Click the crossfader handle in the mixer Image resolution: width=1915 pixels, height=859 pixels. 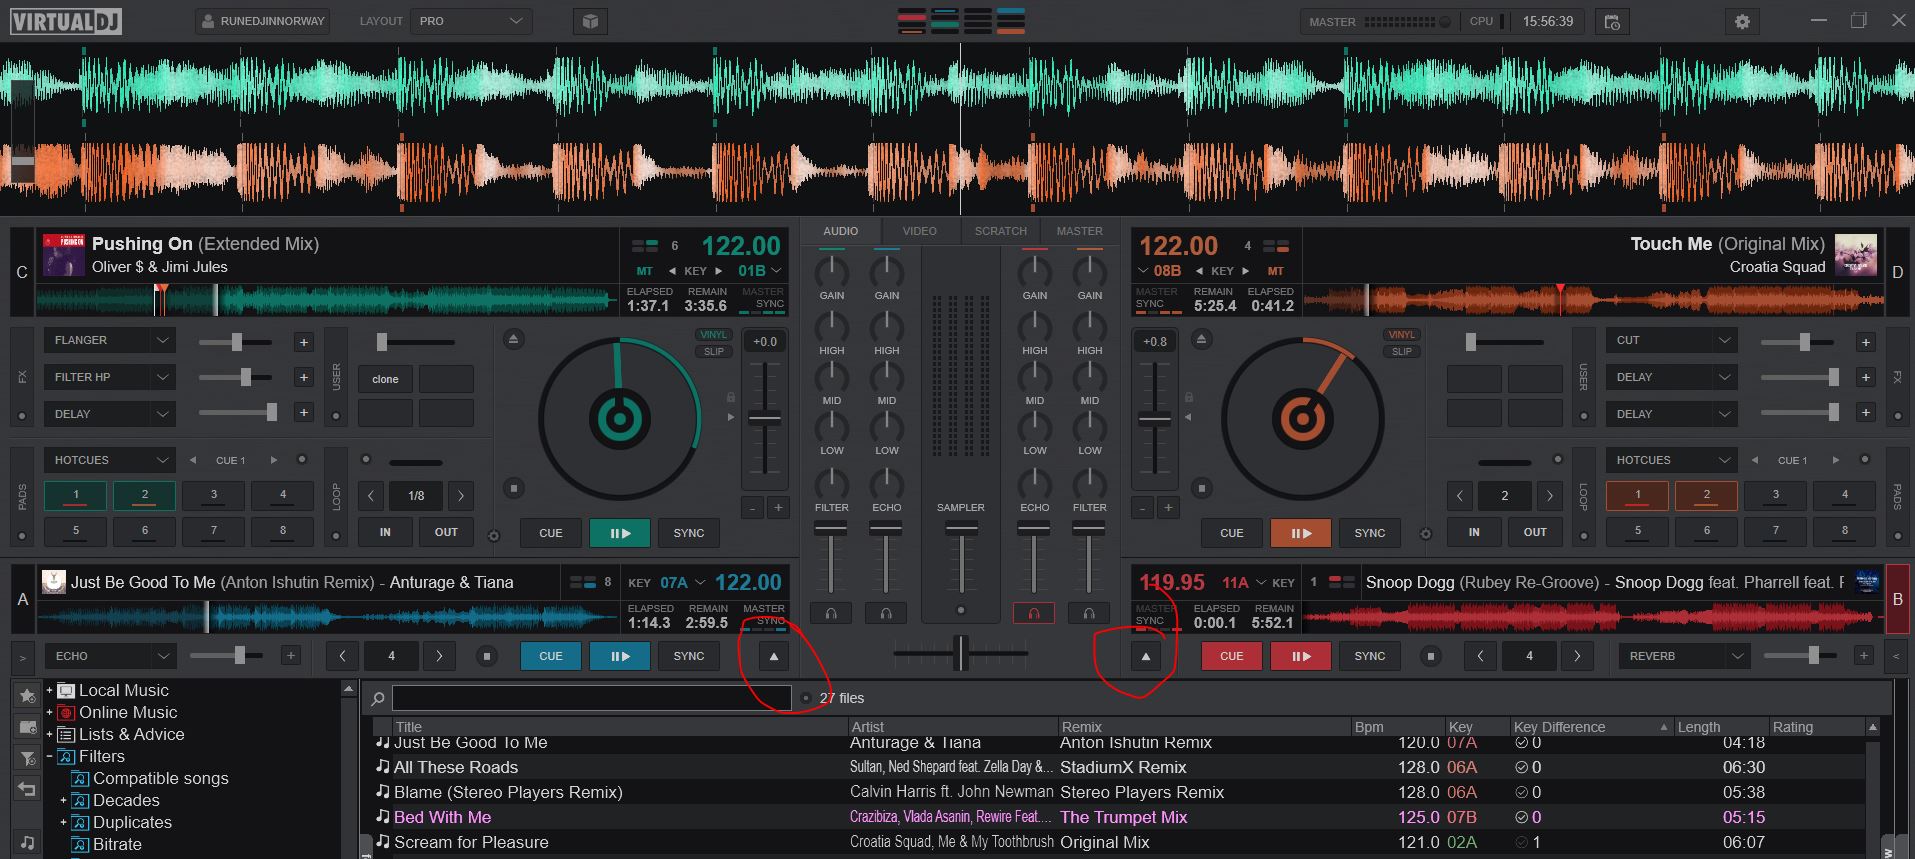tap(961, 653)
